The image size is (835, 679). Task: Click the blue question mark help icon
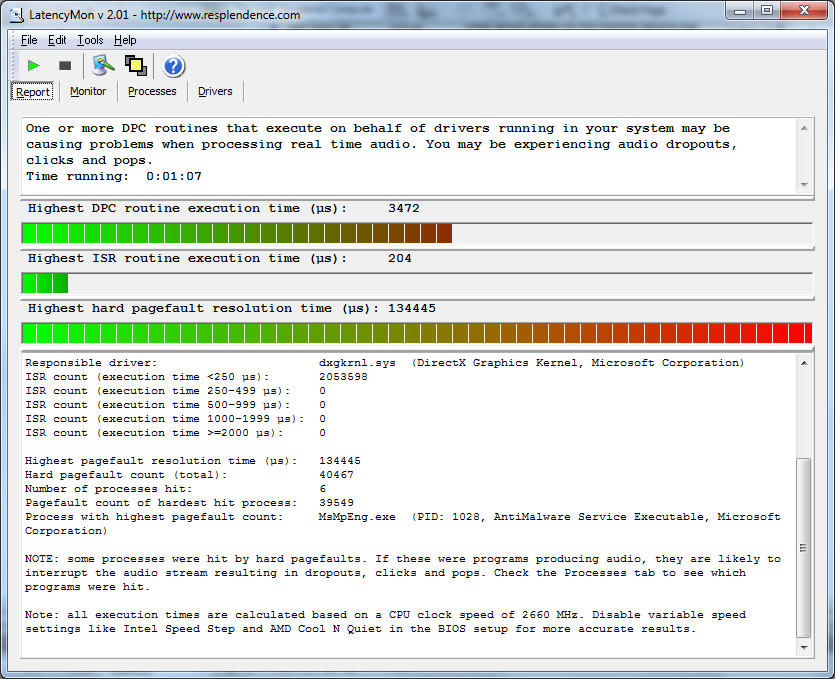pyautogui.click(x=173, y=66)
